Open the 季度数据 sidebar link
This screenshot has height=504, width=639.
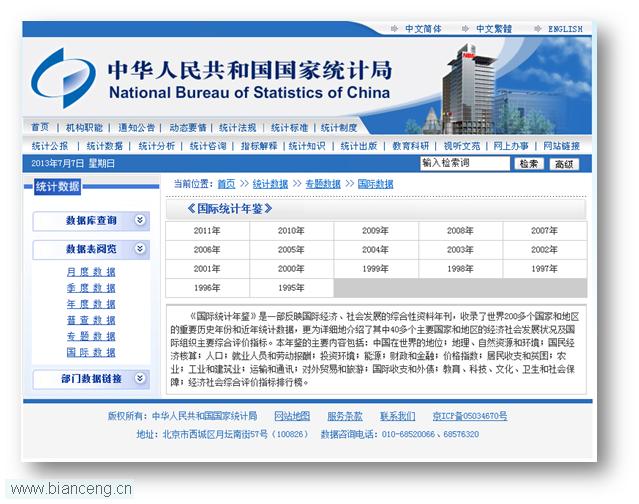tap(91, 288)
